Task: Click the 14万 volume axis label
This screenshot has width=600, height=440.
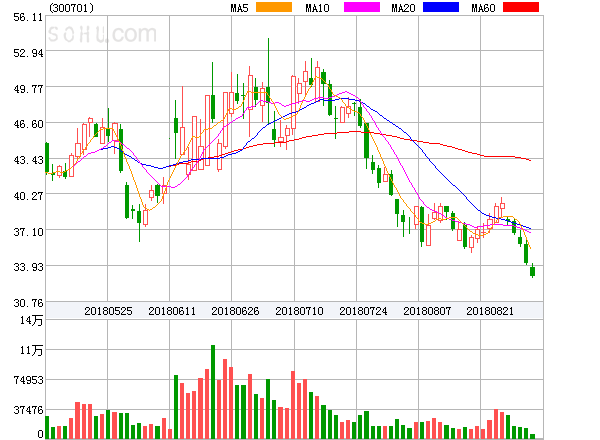Action: [31, 320]
